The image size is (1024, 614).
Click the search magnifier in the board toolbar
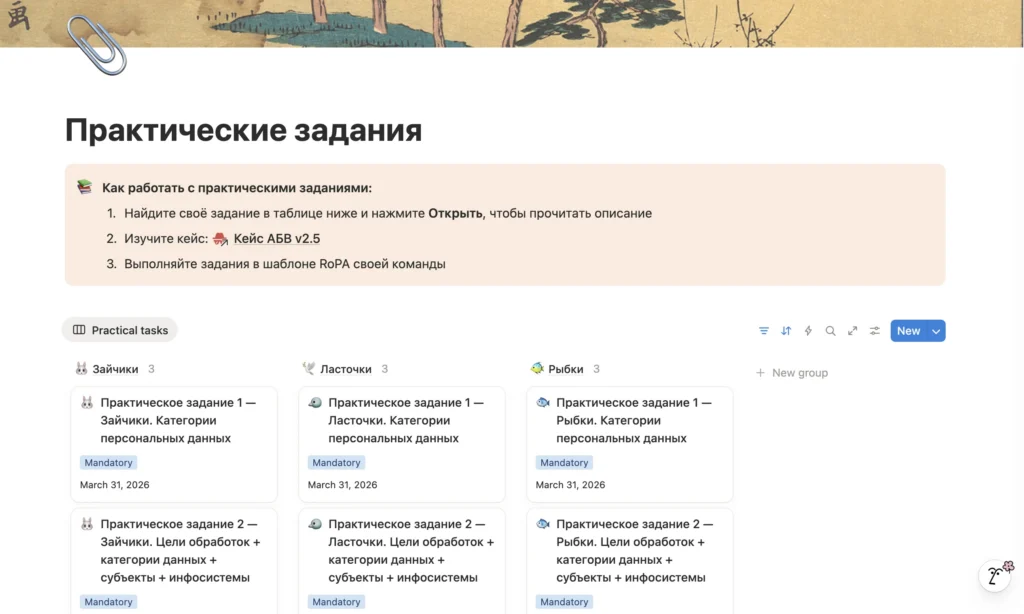pyautogui.click(x=830, y=331)
